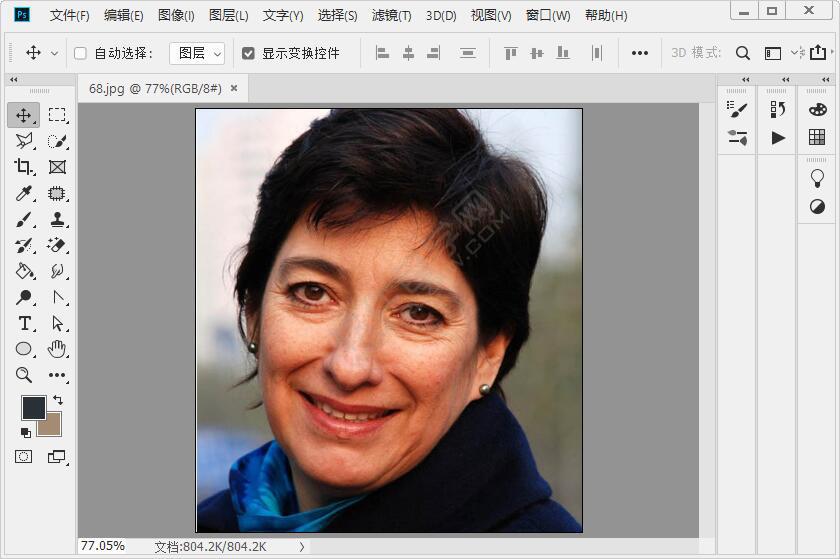Collapse the rightmost panel column arrows
This screenshot has width=840, height=559.
pos(826,79)
